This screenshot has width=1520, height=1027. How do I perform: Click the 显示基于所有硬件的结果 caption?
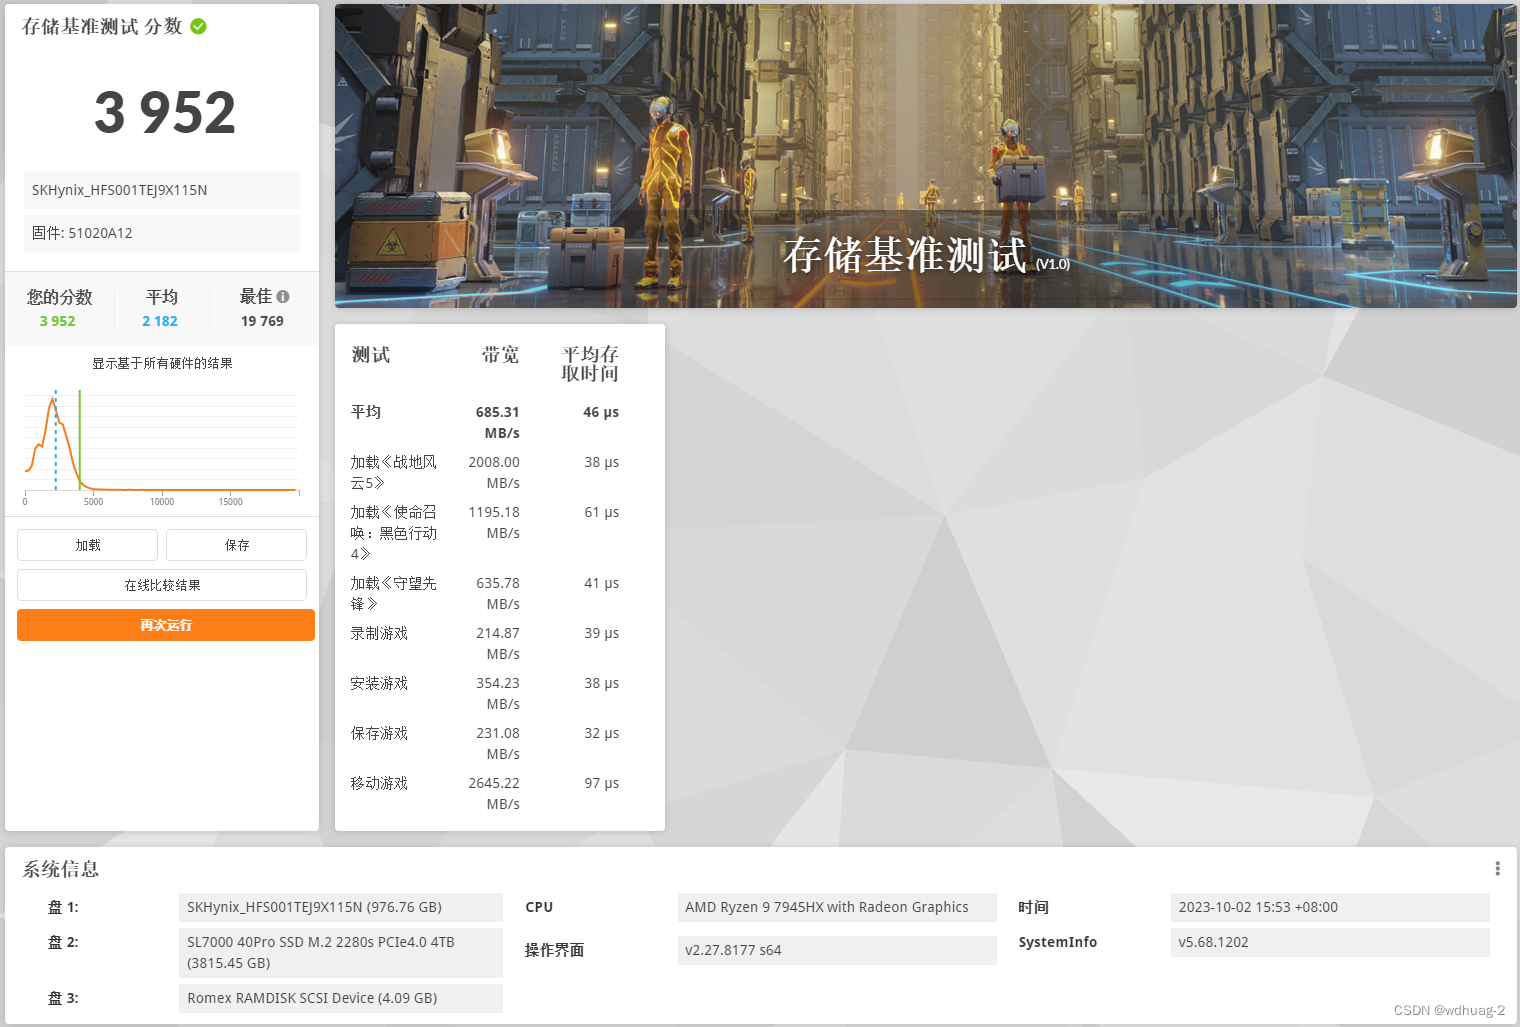pyautogui.click(x=162, y=363)
